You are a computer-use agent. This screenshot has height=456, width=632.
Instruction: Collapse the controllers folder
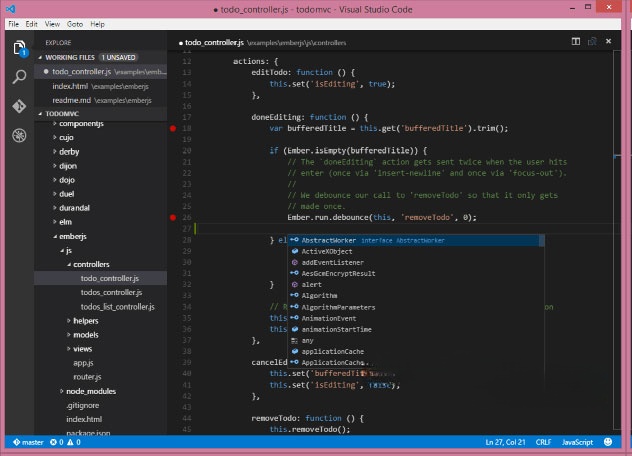coord(69,264)
